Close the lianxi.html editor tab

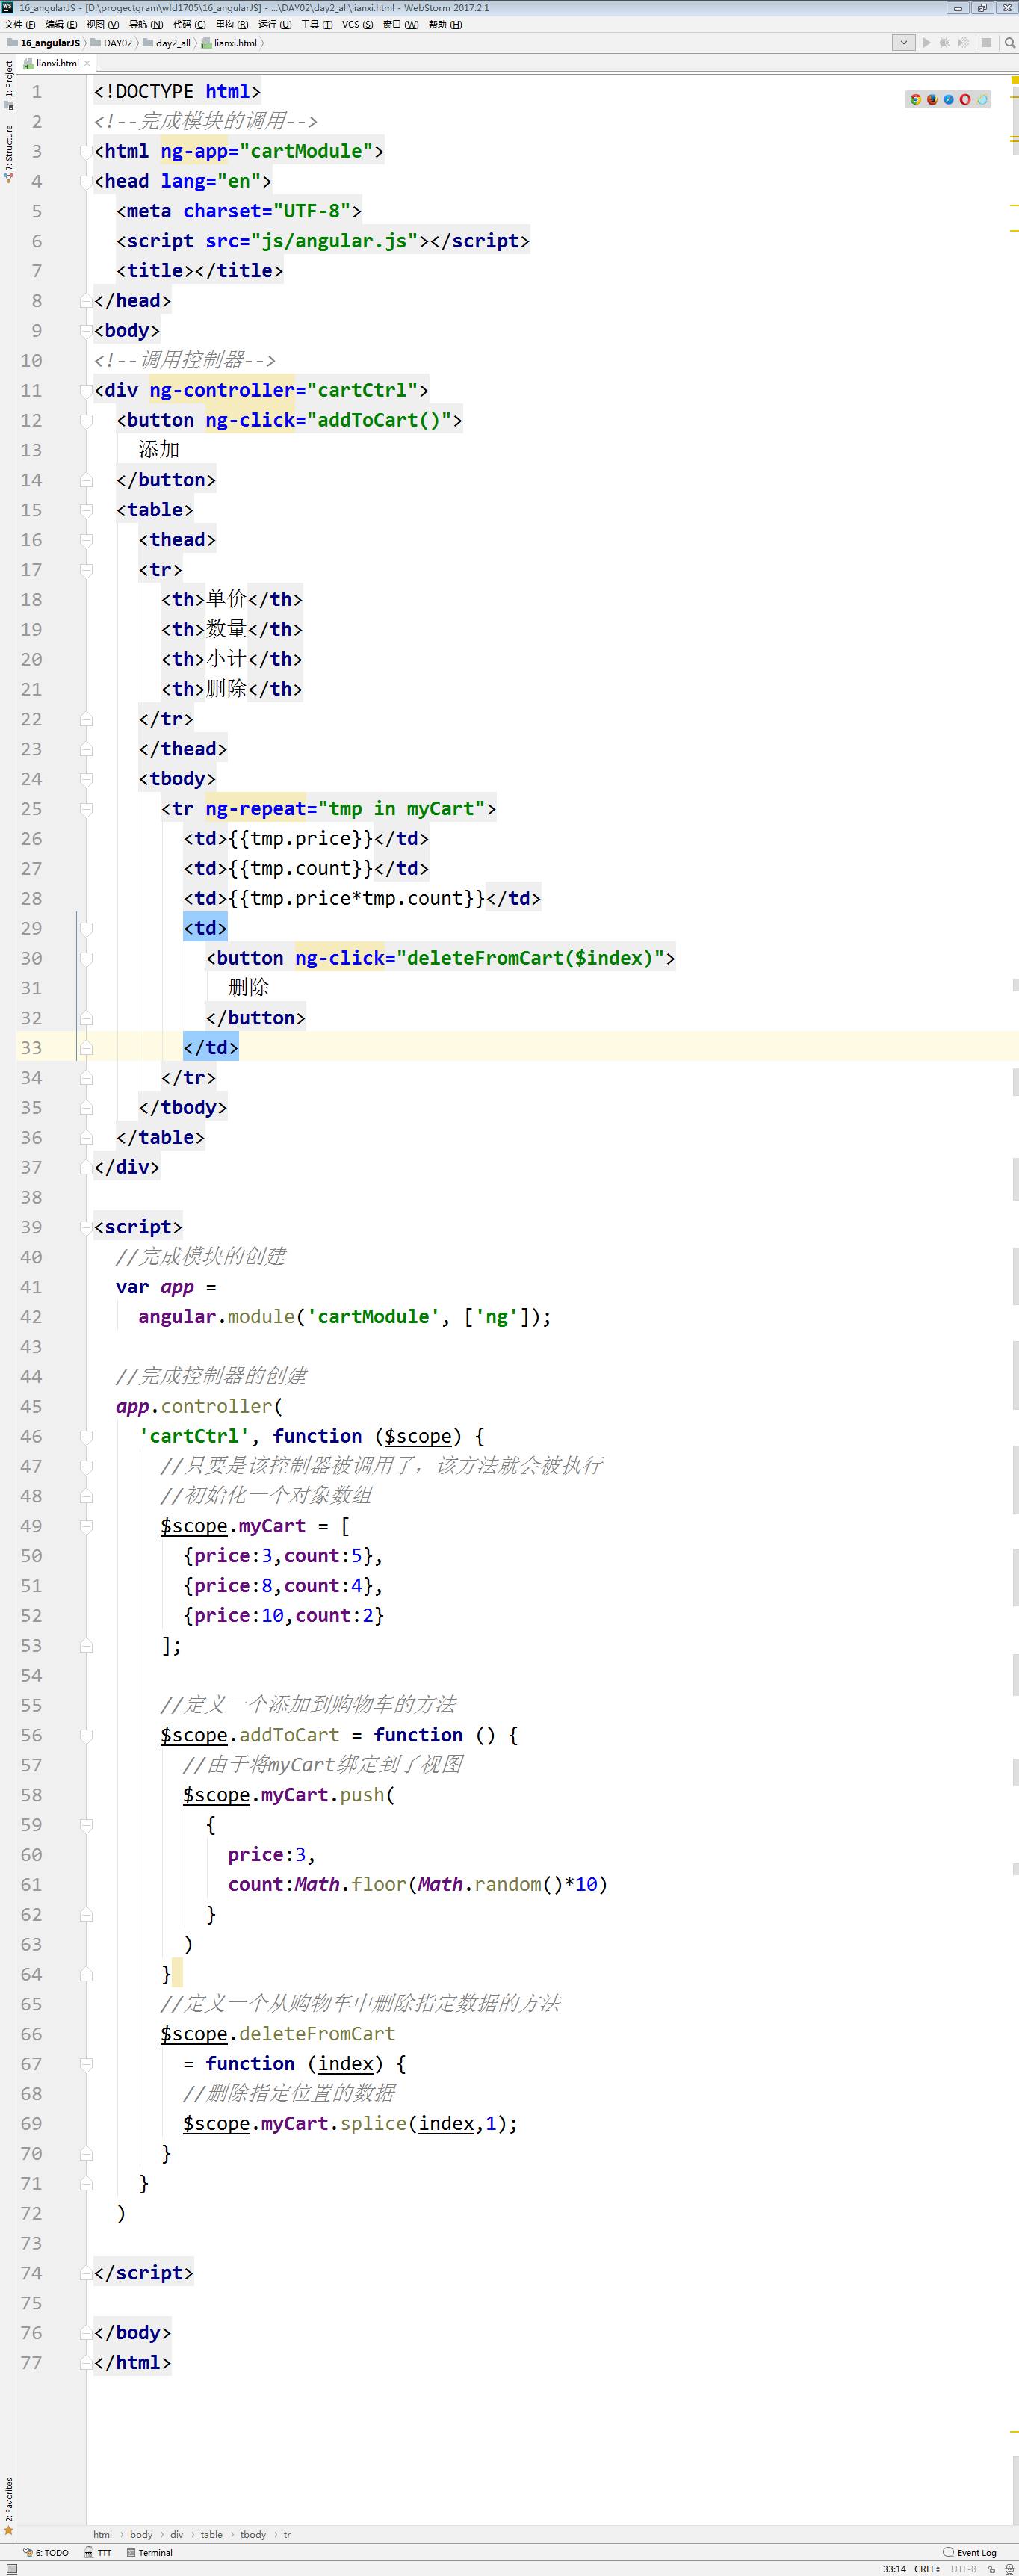tap(87, 63)
